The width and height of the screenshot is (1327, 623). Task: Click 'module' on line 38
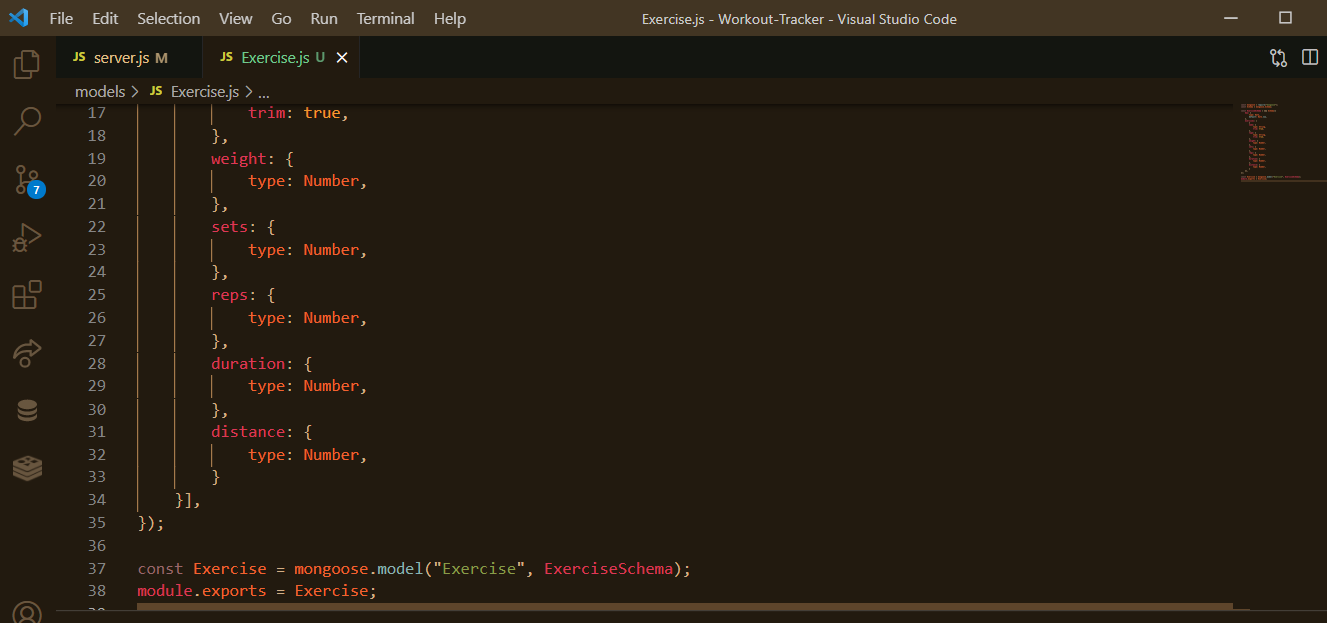click(165, 591)
